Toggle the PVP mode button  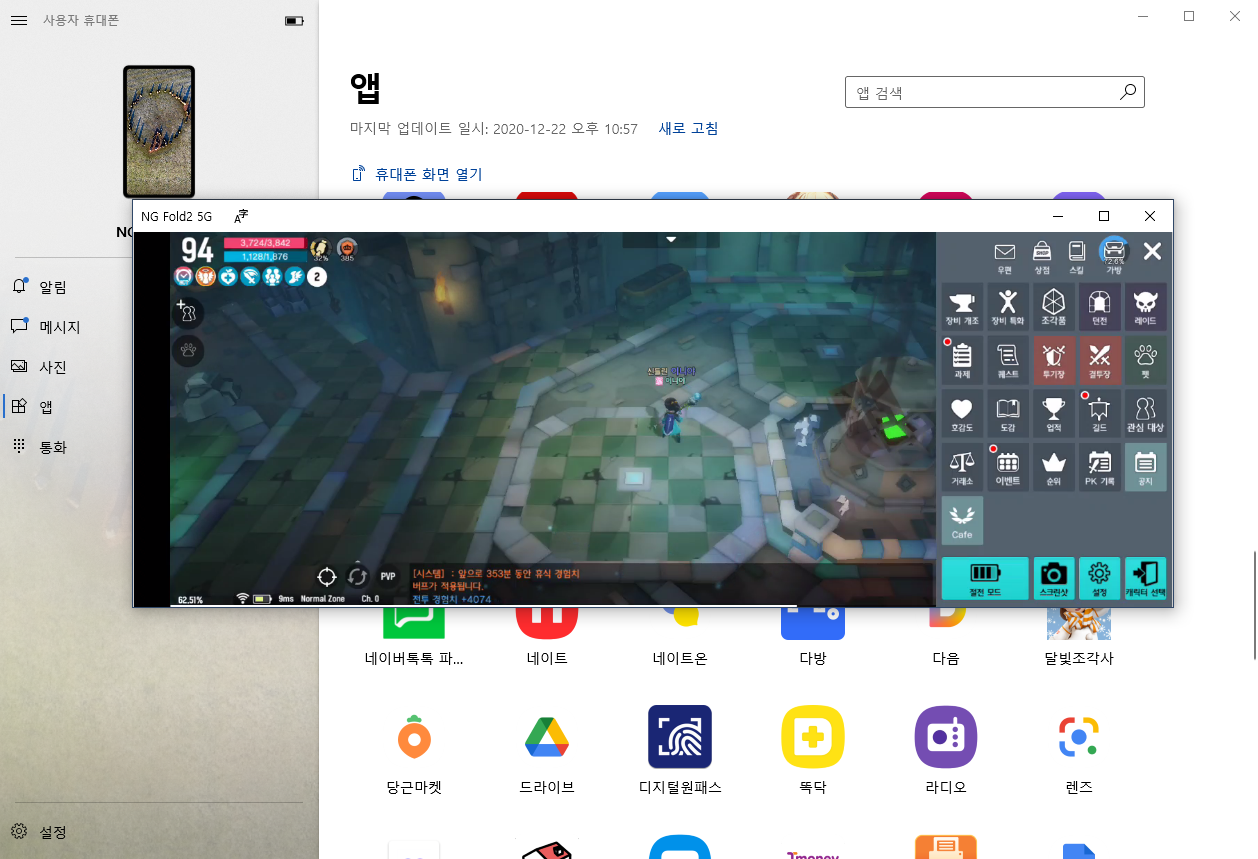[x=388, y=577]
